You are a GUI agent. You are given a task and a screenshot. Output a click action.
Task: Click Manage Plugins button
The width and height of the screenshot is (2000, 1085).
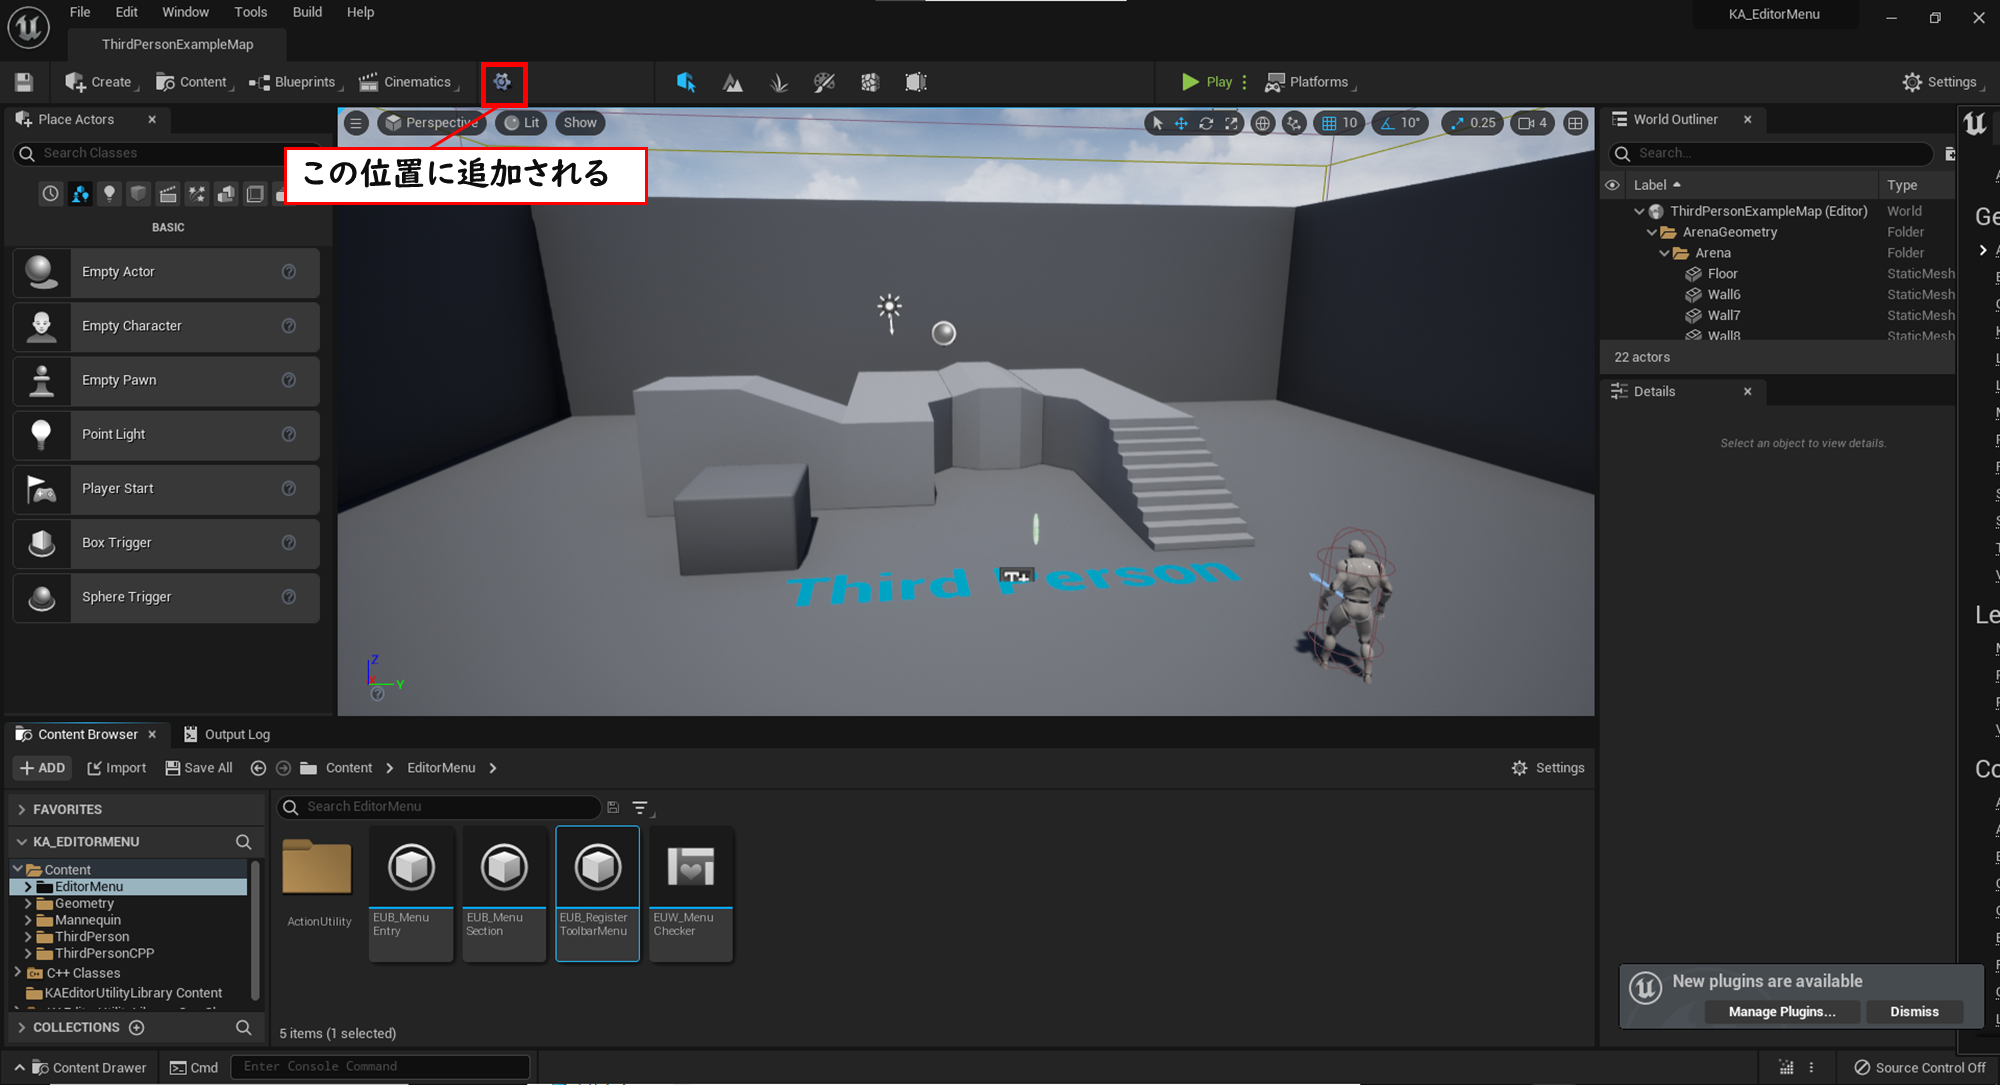[1782, 1011]
